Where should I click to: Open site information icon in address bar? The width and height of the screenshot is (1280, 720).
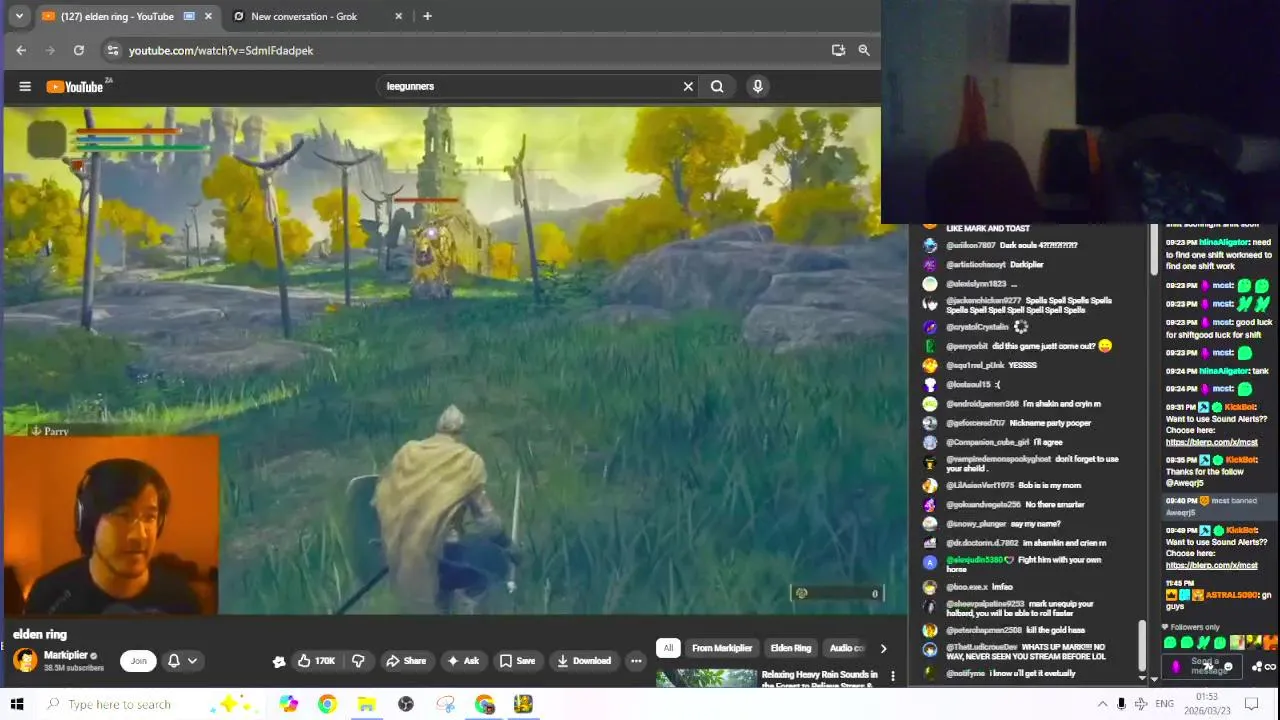pyautogui.click(x=113, y=50)
